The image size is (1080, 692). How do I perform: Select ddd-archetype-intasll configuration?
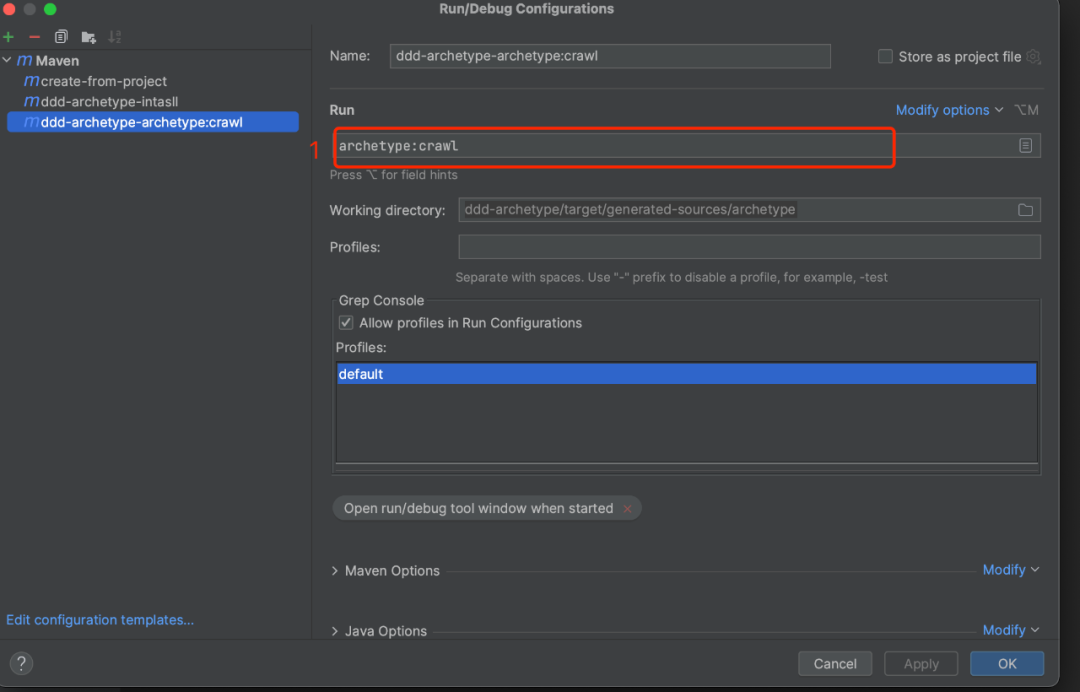coord(153,102)
